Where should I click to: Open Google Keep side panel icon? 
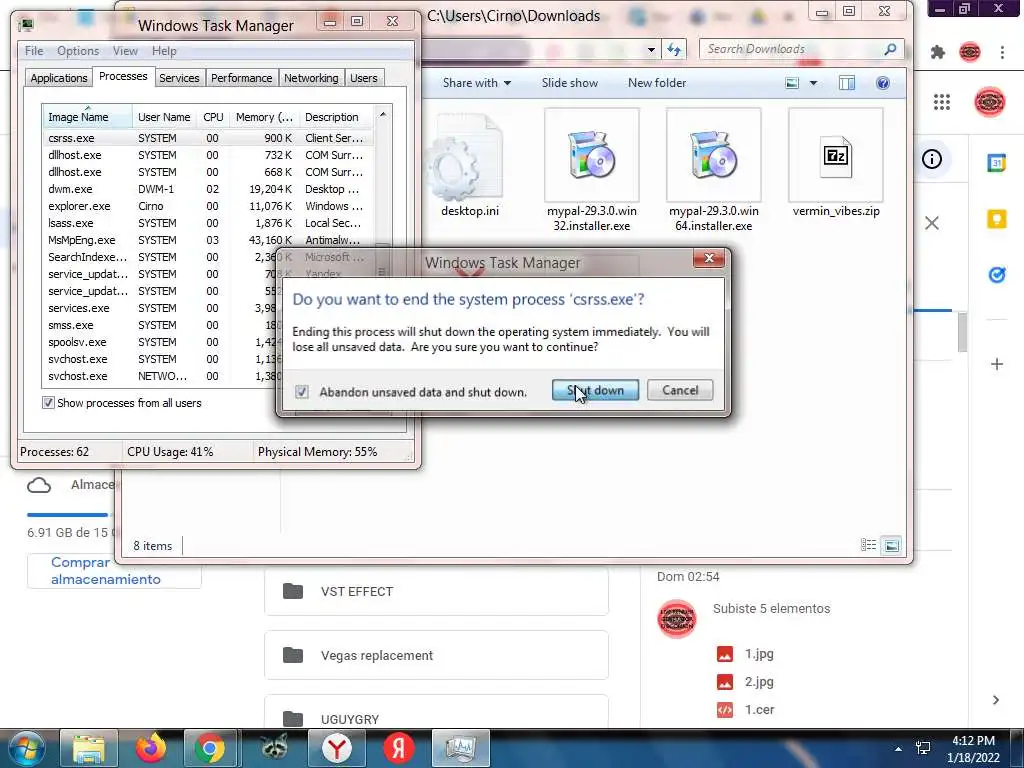coord(997,219)
